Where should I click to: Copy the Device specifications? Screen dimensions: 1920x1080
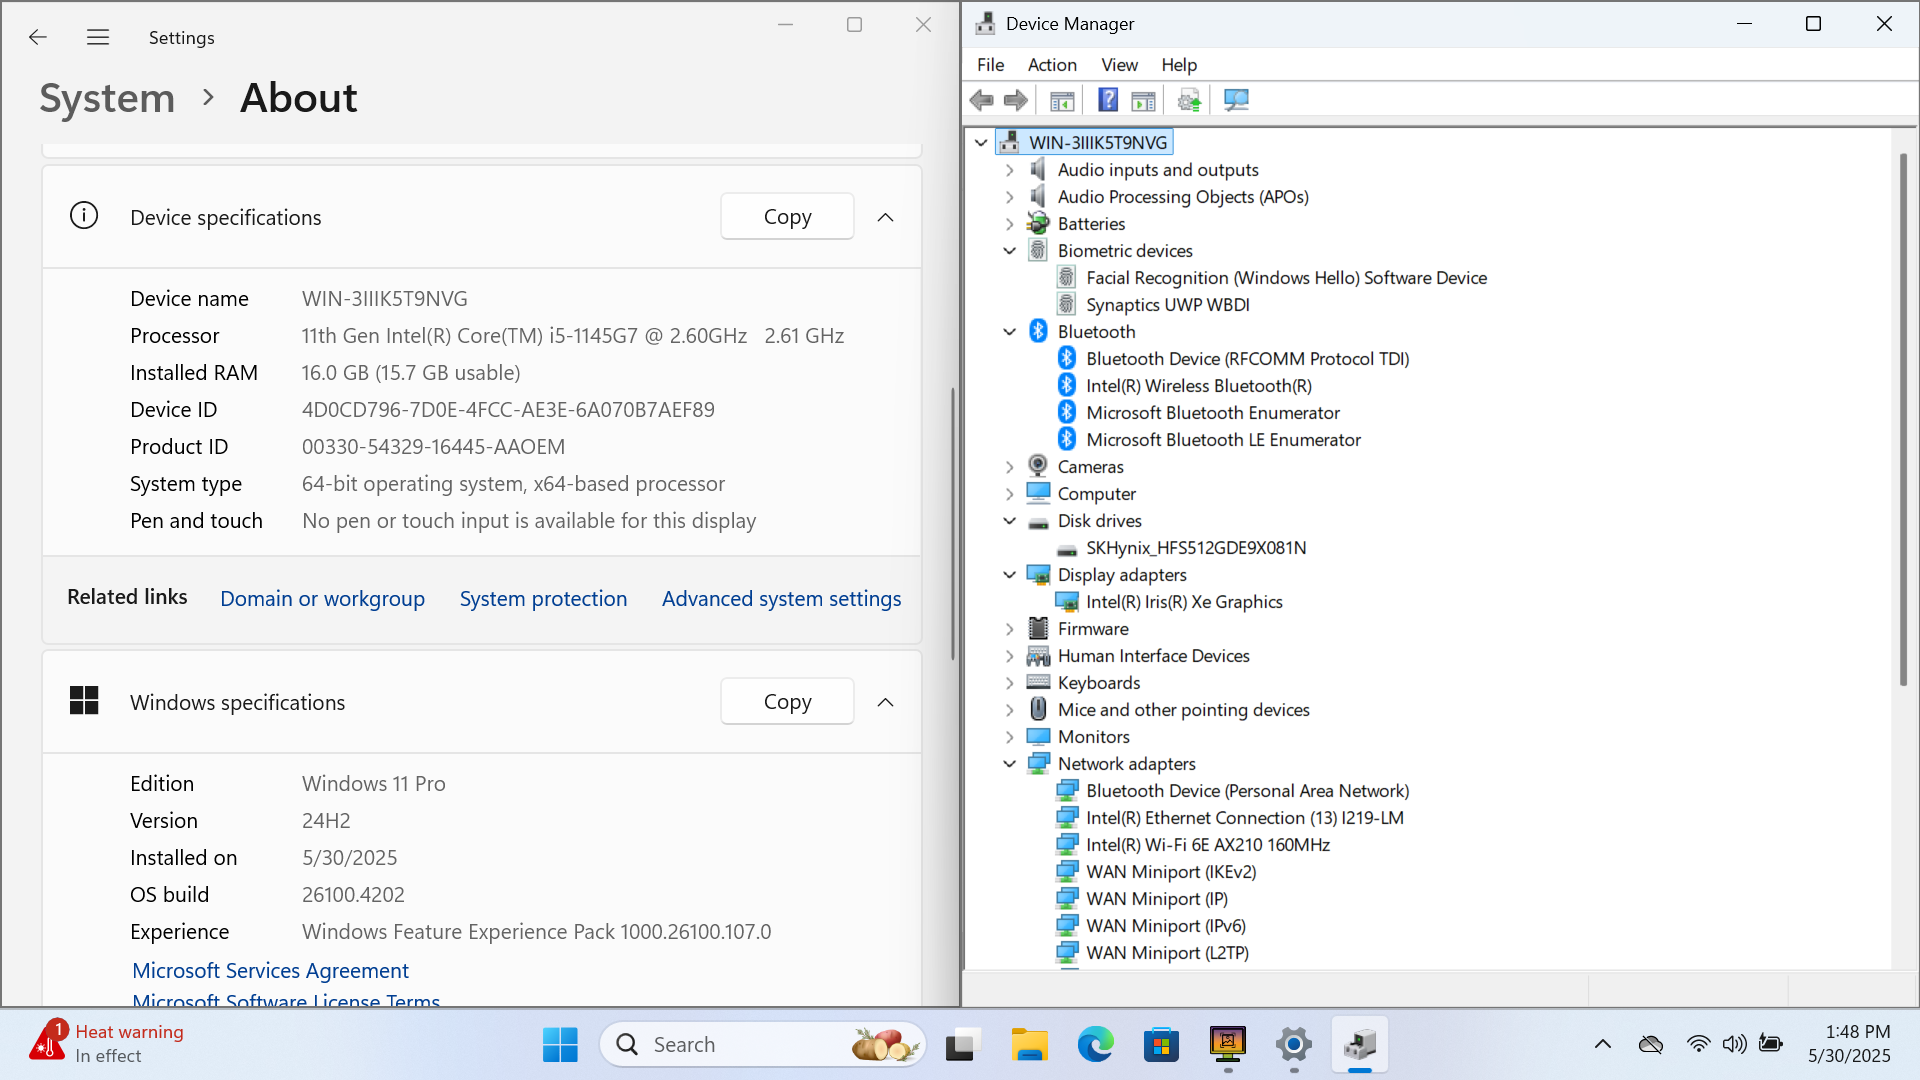pos(787,216)
